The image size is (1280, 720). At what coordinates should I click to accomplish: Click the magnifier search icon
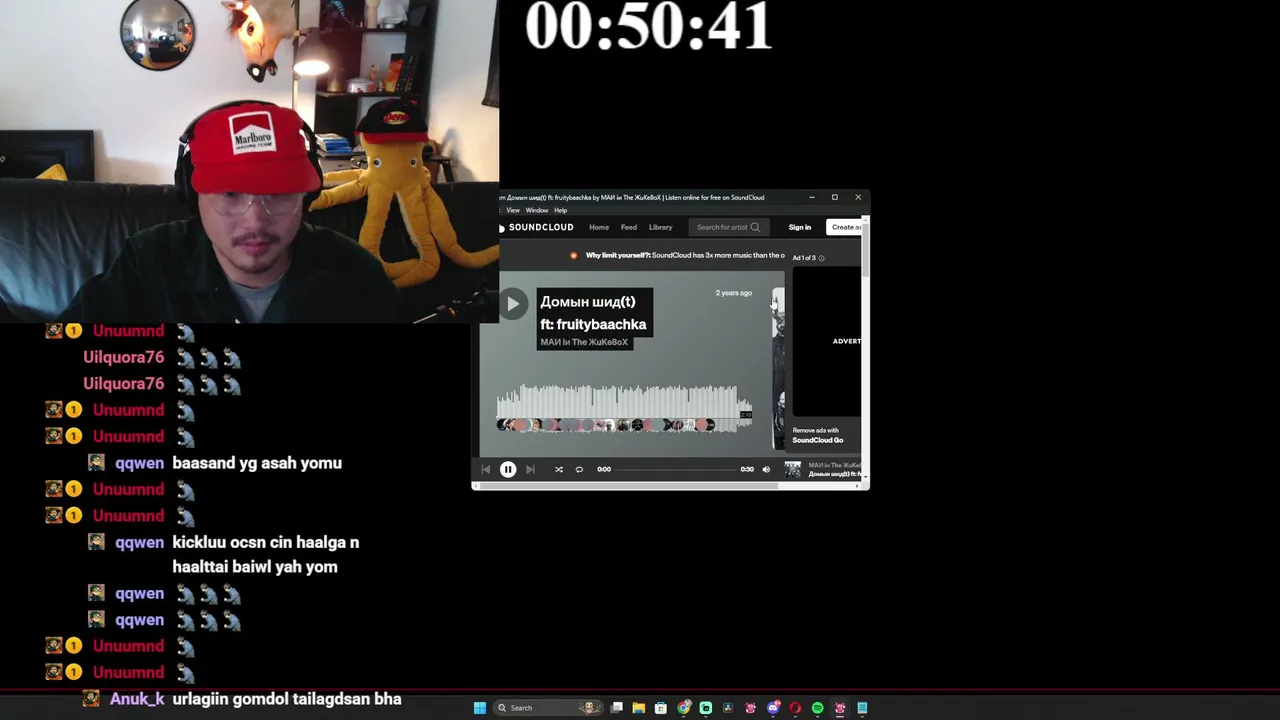coord(755,227)
